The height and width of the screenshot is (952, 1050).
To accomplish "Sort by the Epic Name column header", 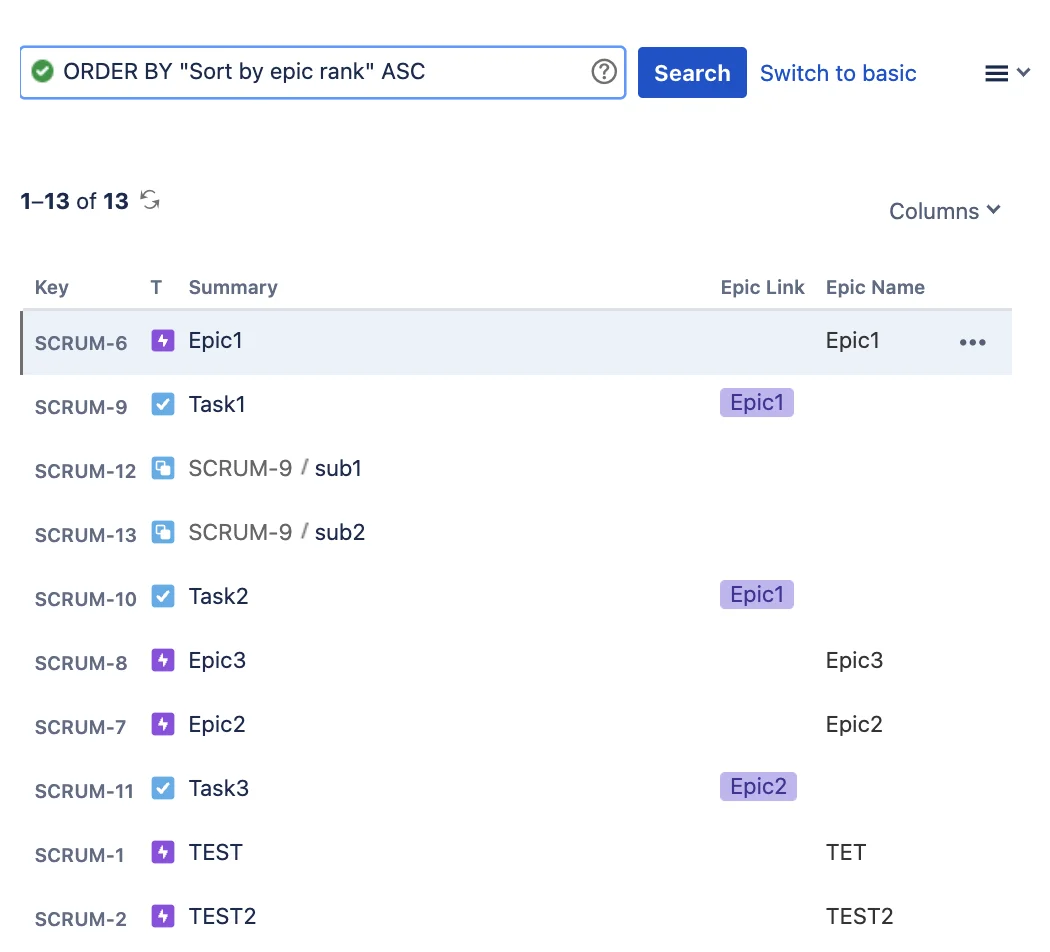I will pyautogui.click(x=875, y=287).
